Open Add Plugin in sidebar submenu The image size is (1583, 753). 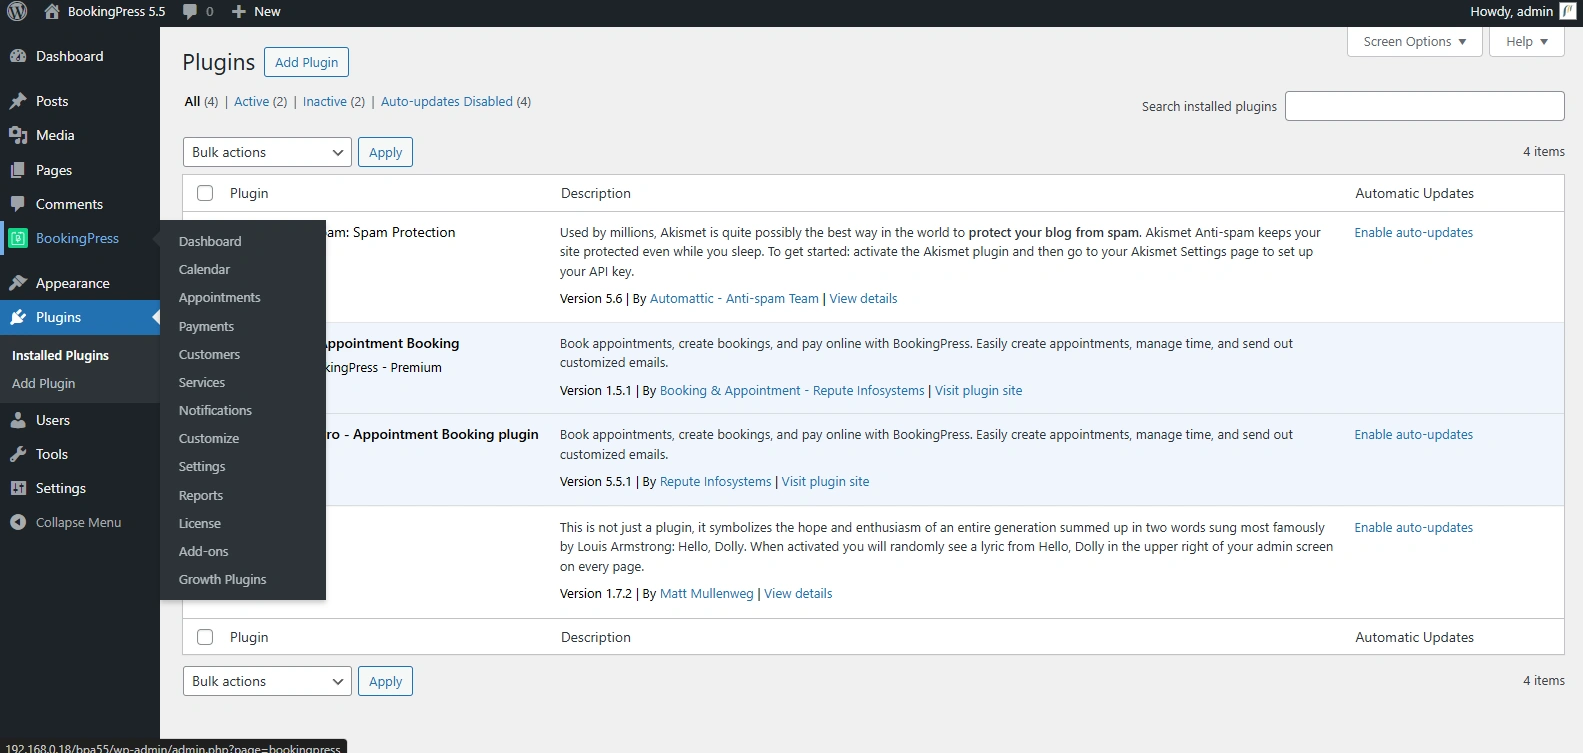(x=43, y=384)
